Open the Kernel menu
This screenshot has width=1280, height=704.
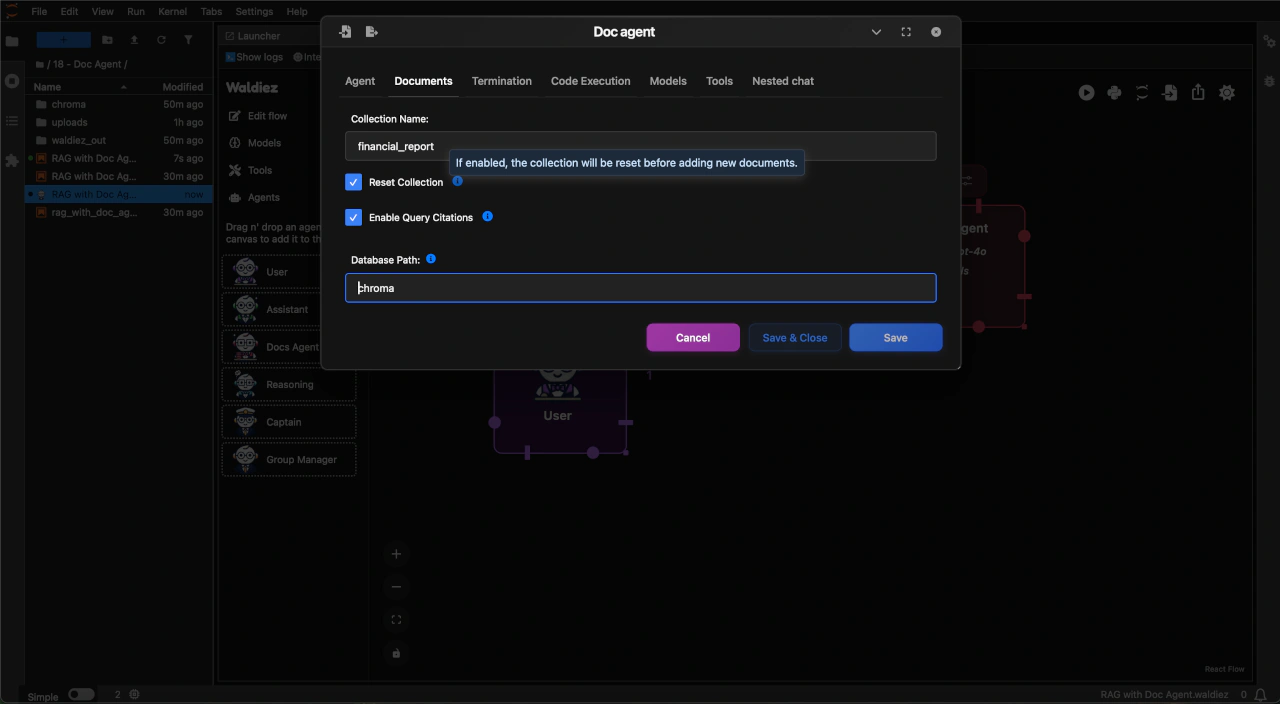172,11
